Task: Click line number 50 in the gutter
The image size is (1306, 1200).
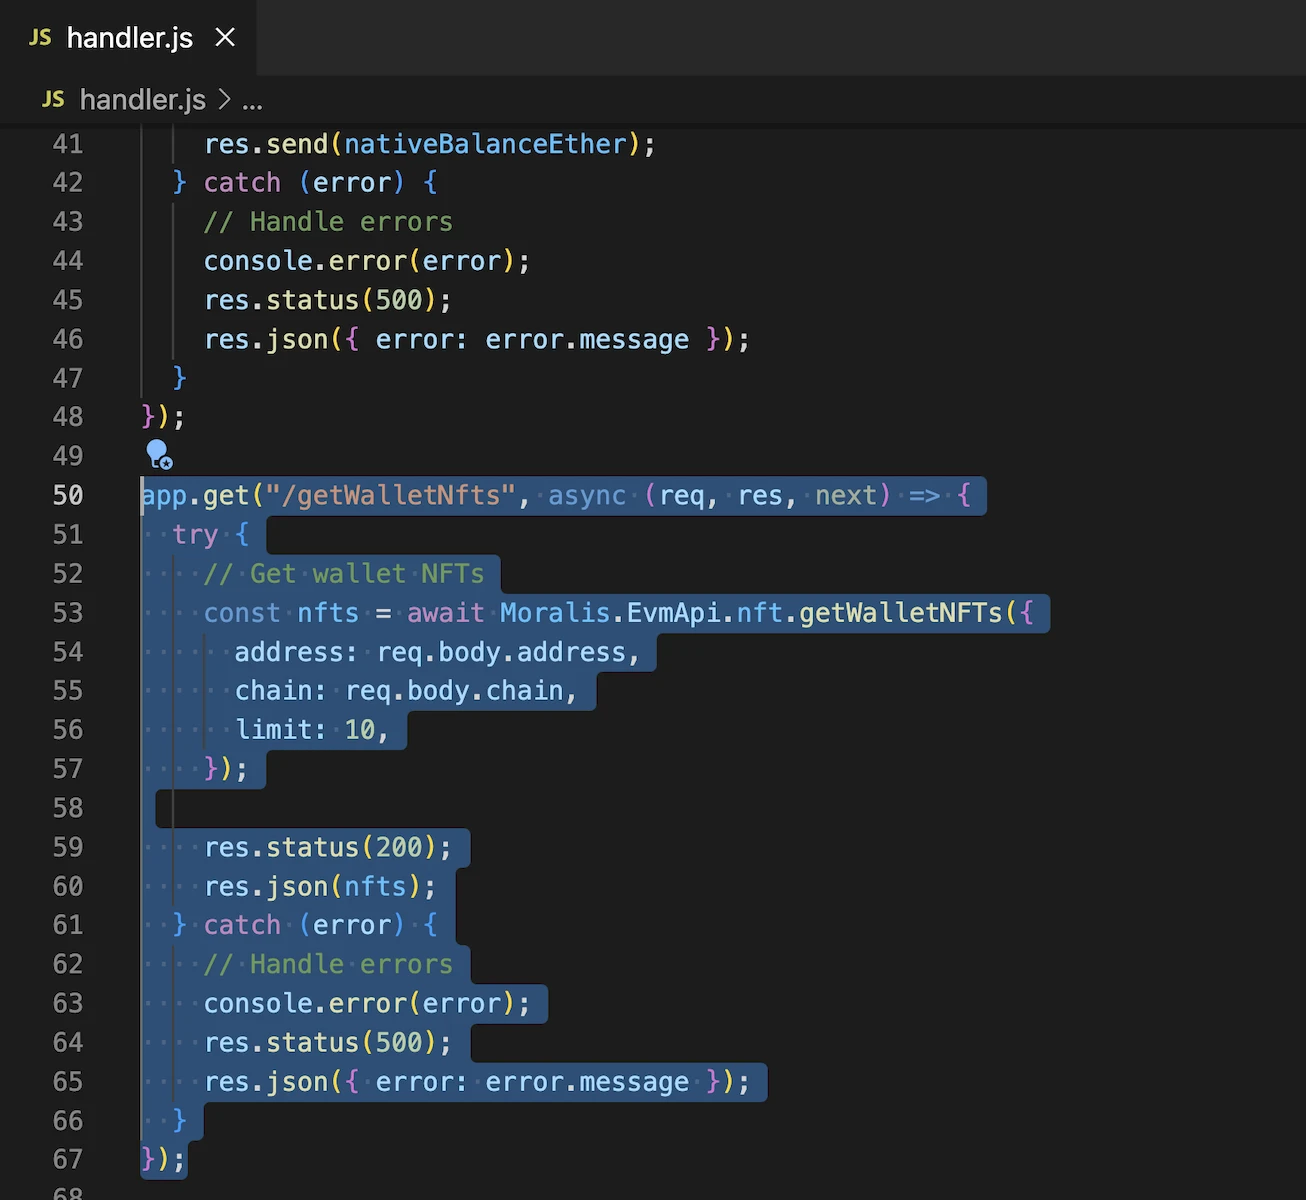Action: (x=68, y=495)
